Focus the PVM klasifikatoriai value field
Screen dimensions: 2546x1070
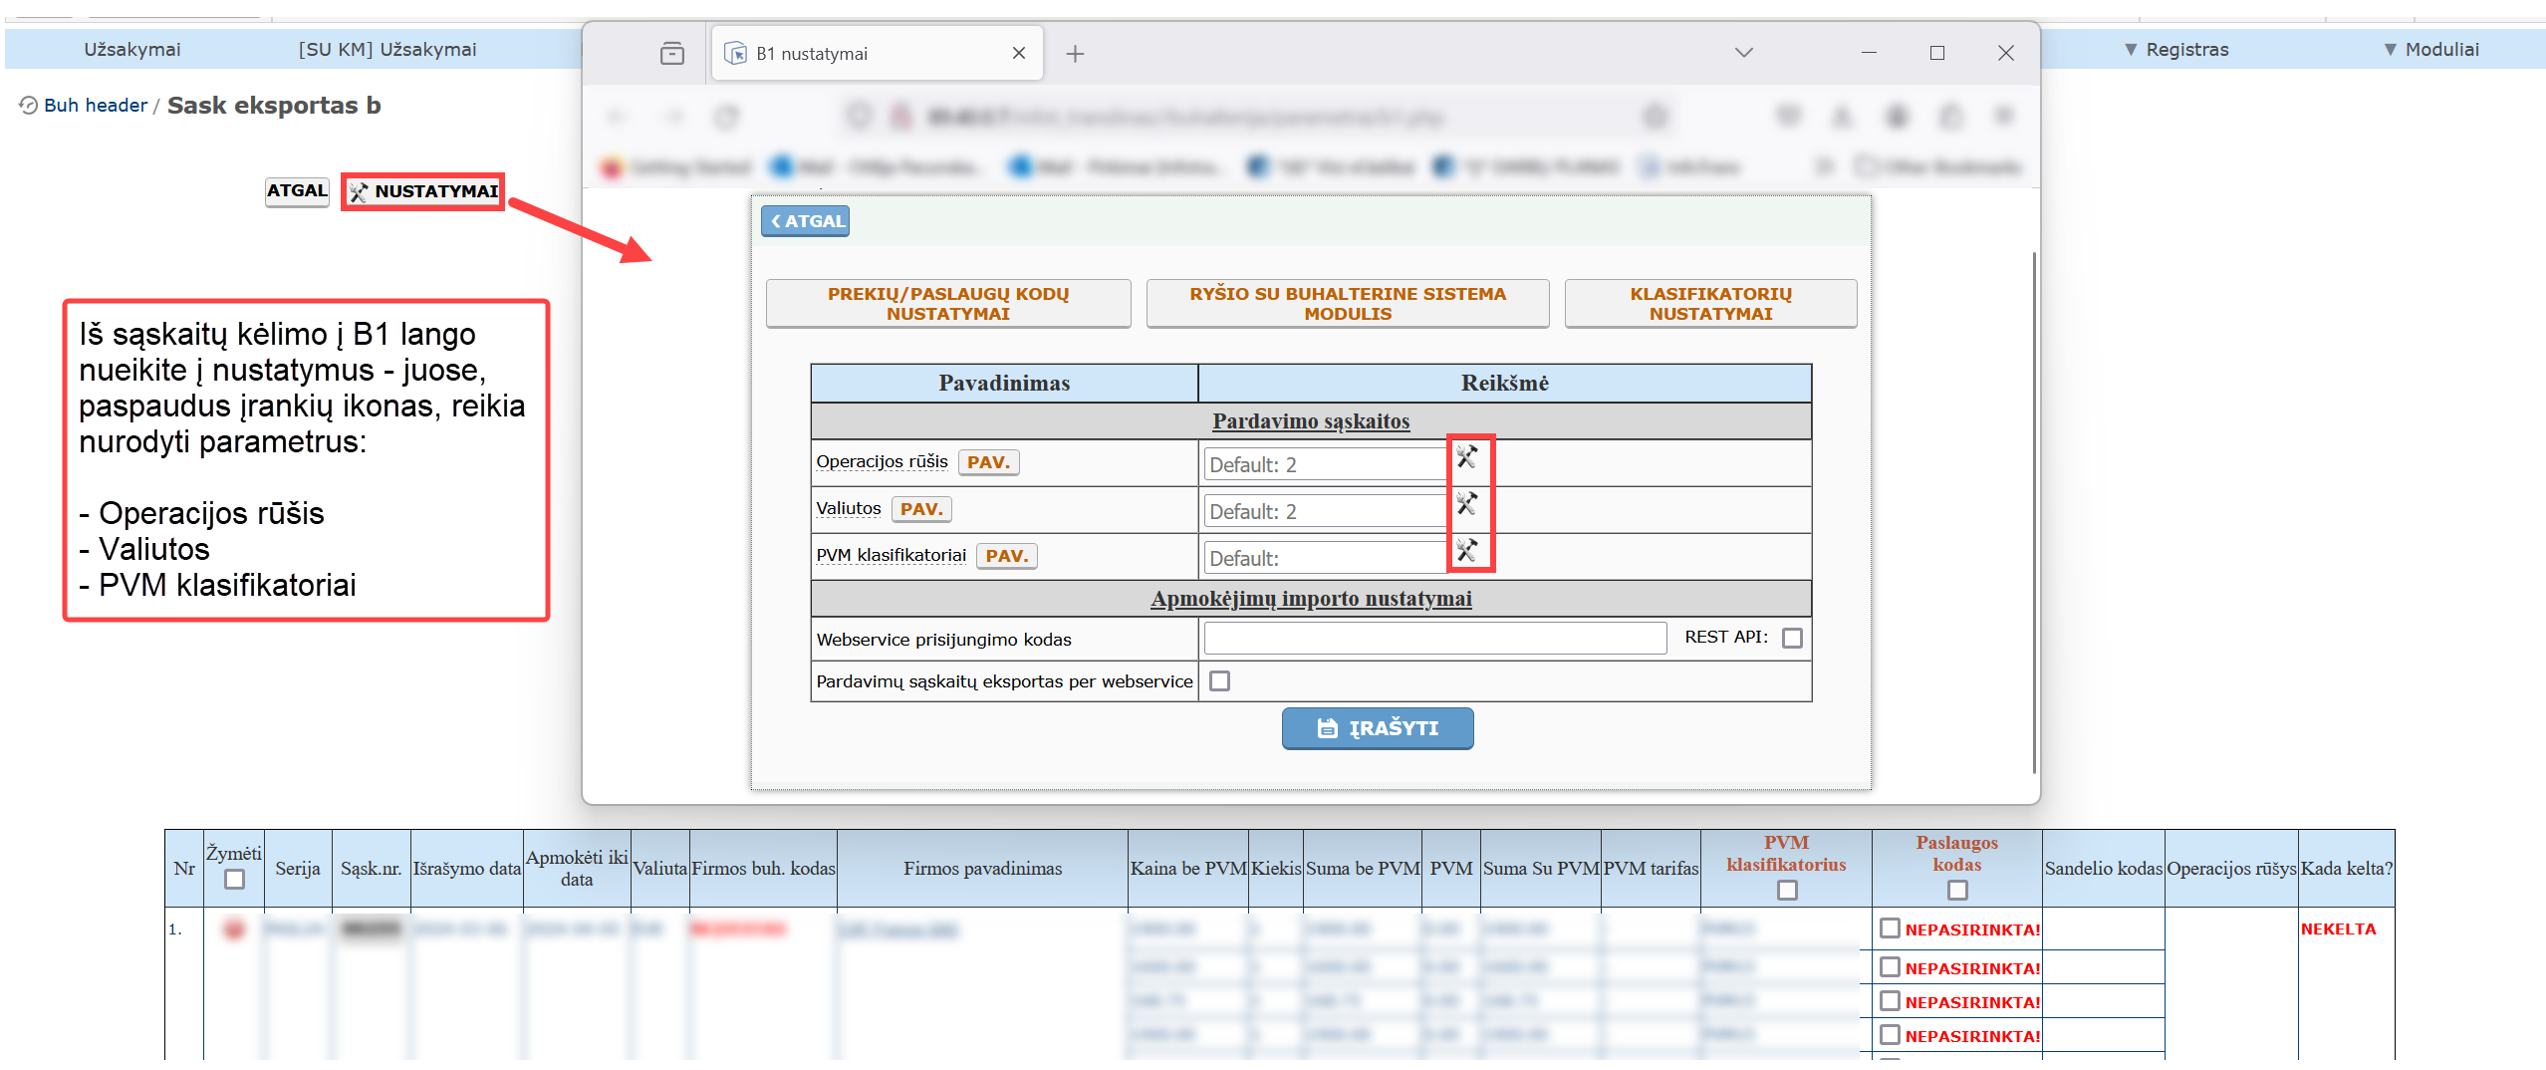tap(1325, 558)
